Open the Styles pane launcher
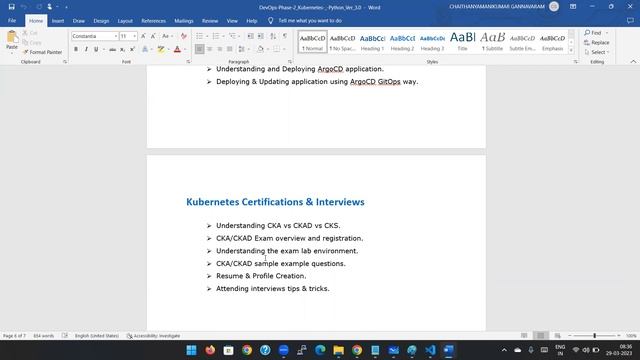 (x=576, y=62)
